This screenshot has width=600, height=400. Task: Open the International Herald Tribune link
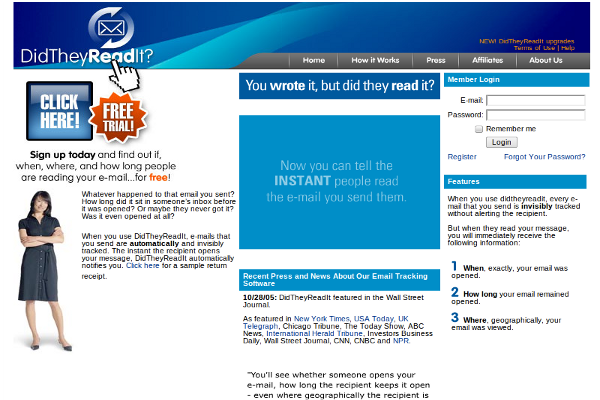(x=314, y=333)
